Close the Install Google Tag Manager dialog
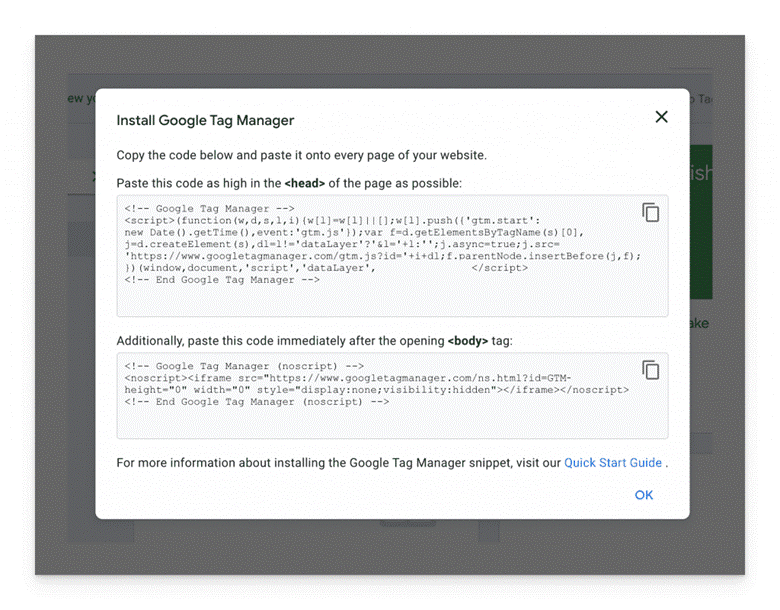 pos(662,117)
